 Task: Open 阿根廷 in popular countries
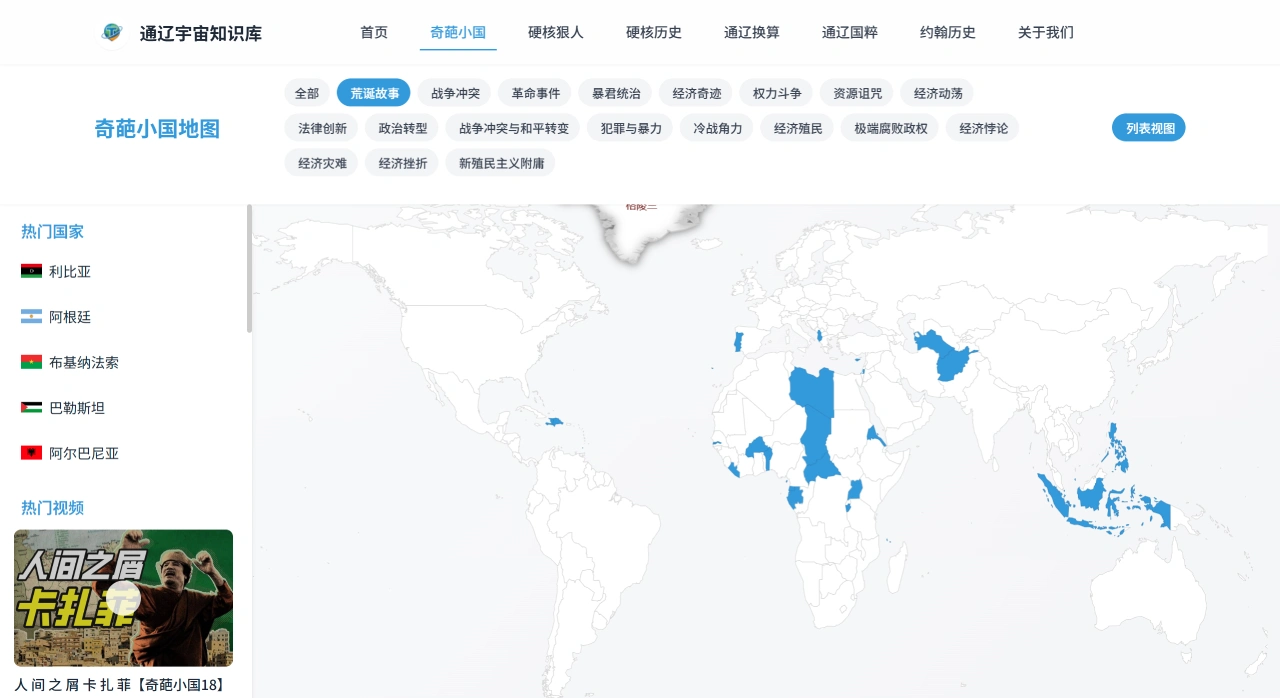(x=70, y=317)
